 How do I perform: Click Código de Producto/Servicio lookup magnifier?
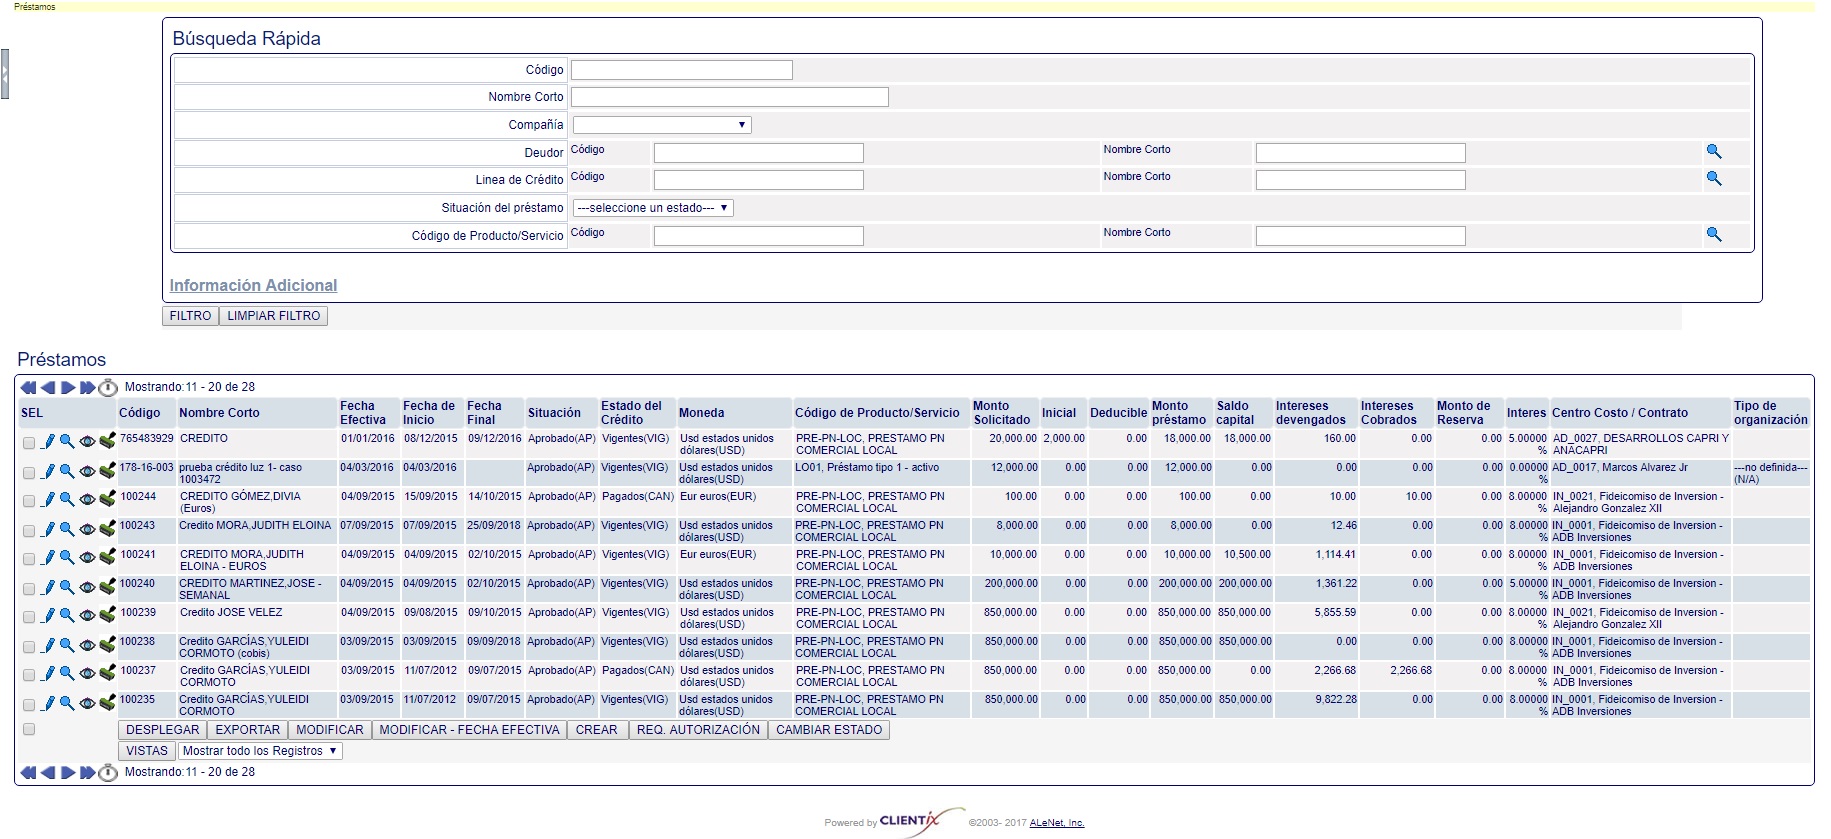1713,235
